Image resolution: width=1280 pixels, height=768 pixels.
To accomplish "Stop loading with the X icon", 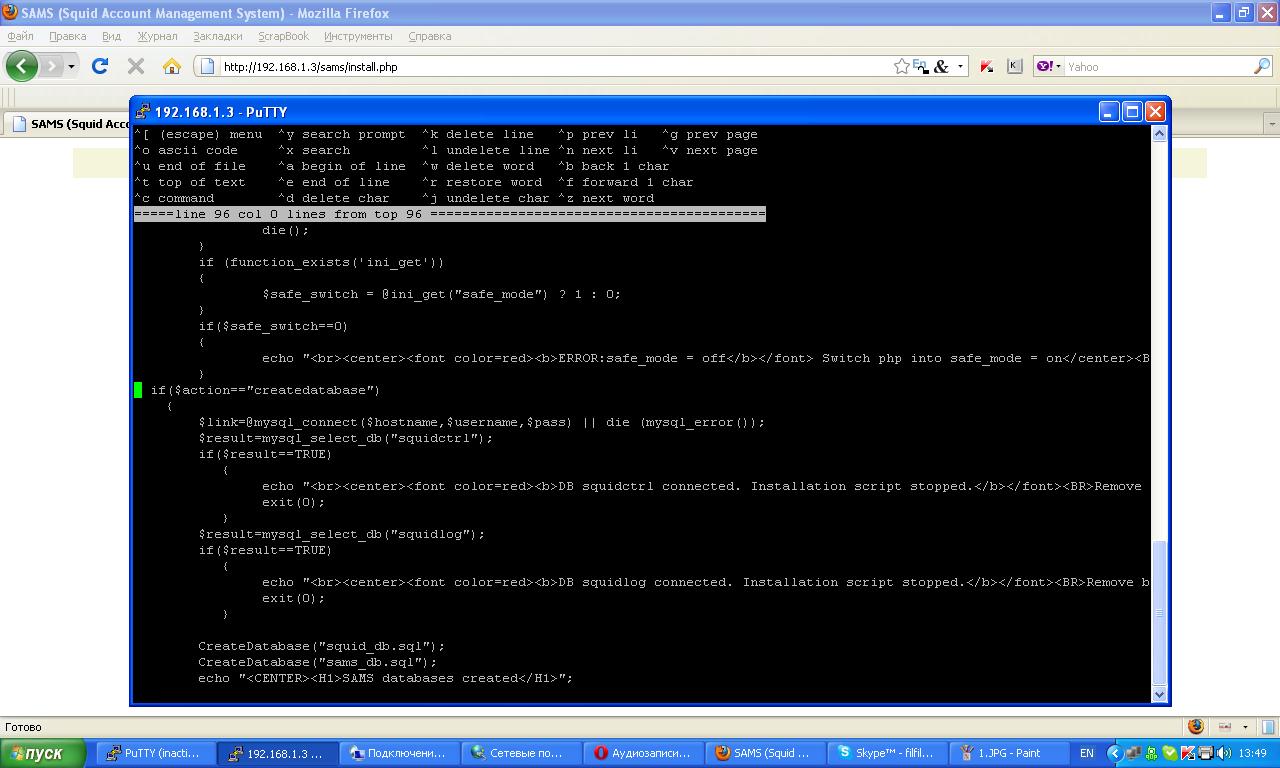I will [x=136, y=66].
